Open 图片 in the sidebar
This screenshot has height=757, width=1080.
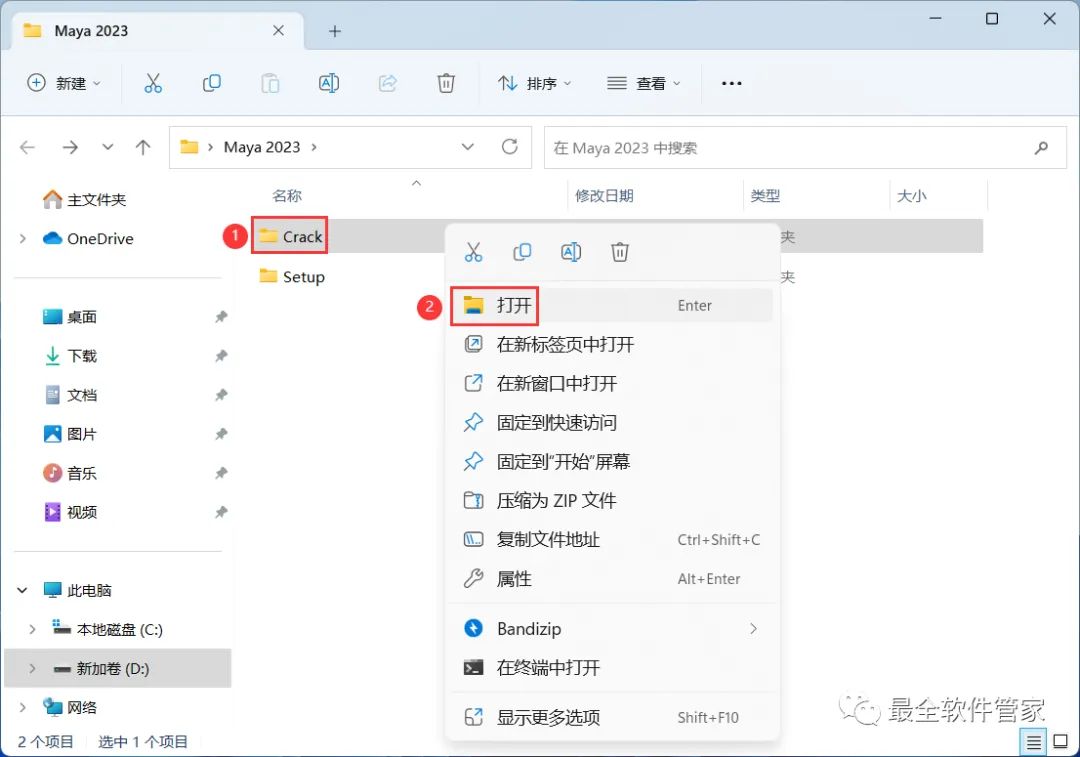[x=70, y=434]
